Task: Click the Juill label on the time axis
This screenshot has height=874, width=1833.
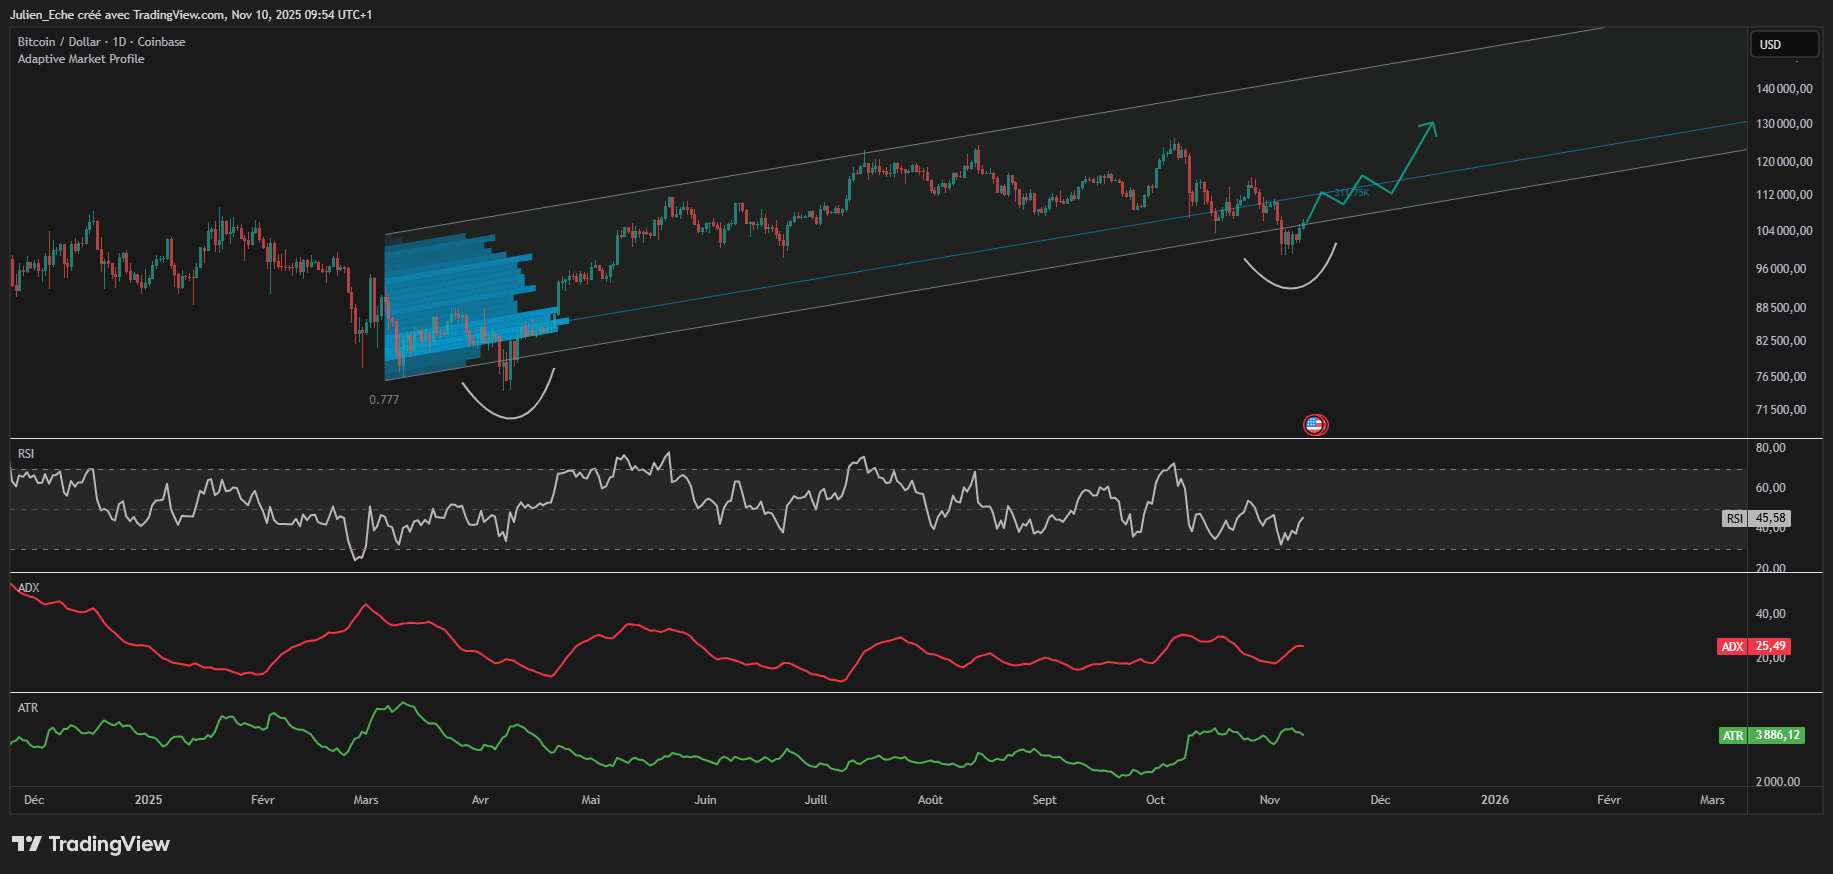Action: [816, 800]
